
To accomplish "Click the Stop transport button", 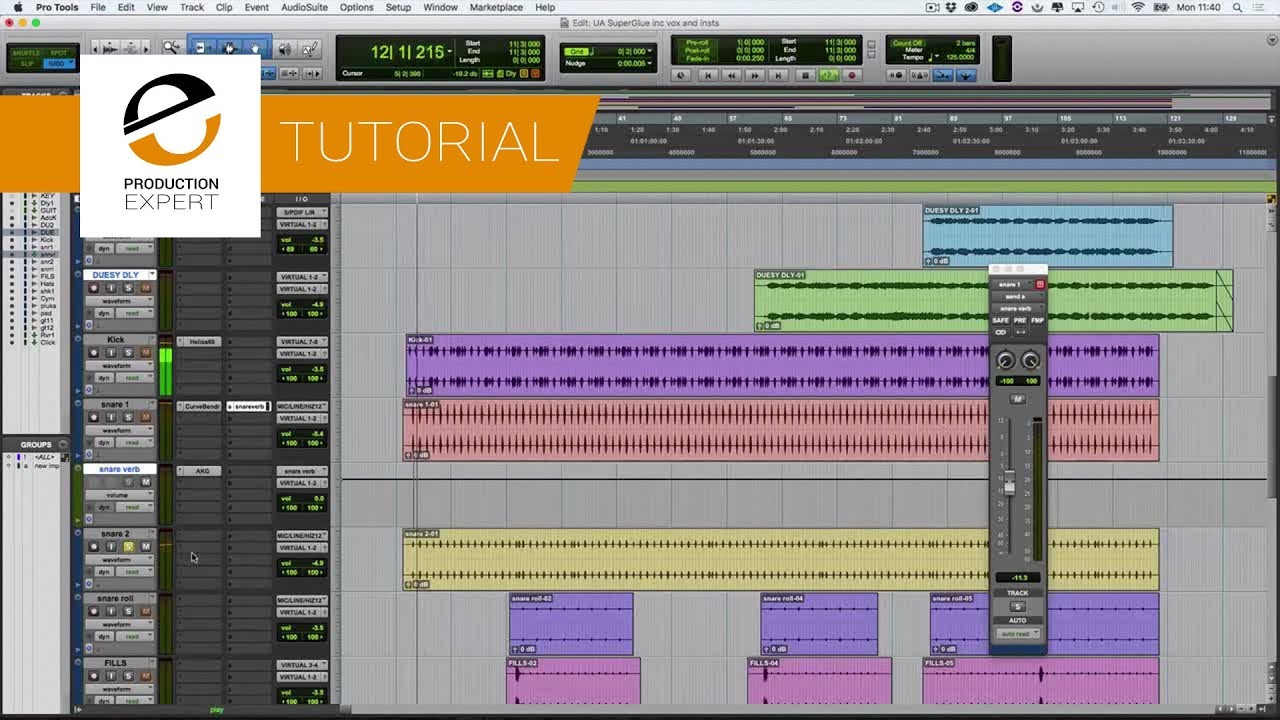I will click(804, 75).
